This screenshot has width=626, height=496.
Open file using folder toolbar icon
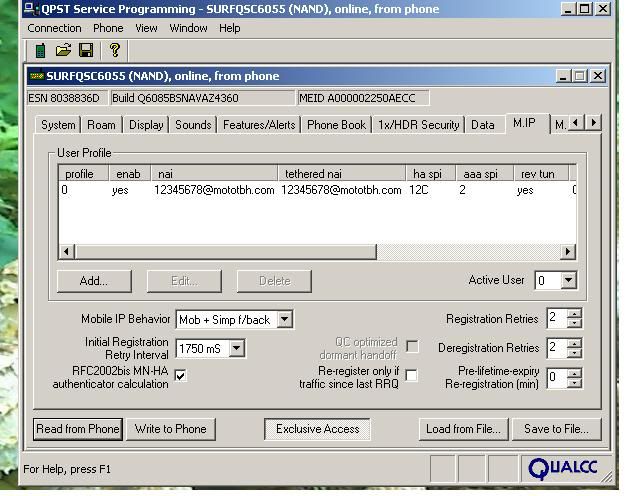63,50
